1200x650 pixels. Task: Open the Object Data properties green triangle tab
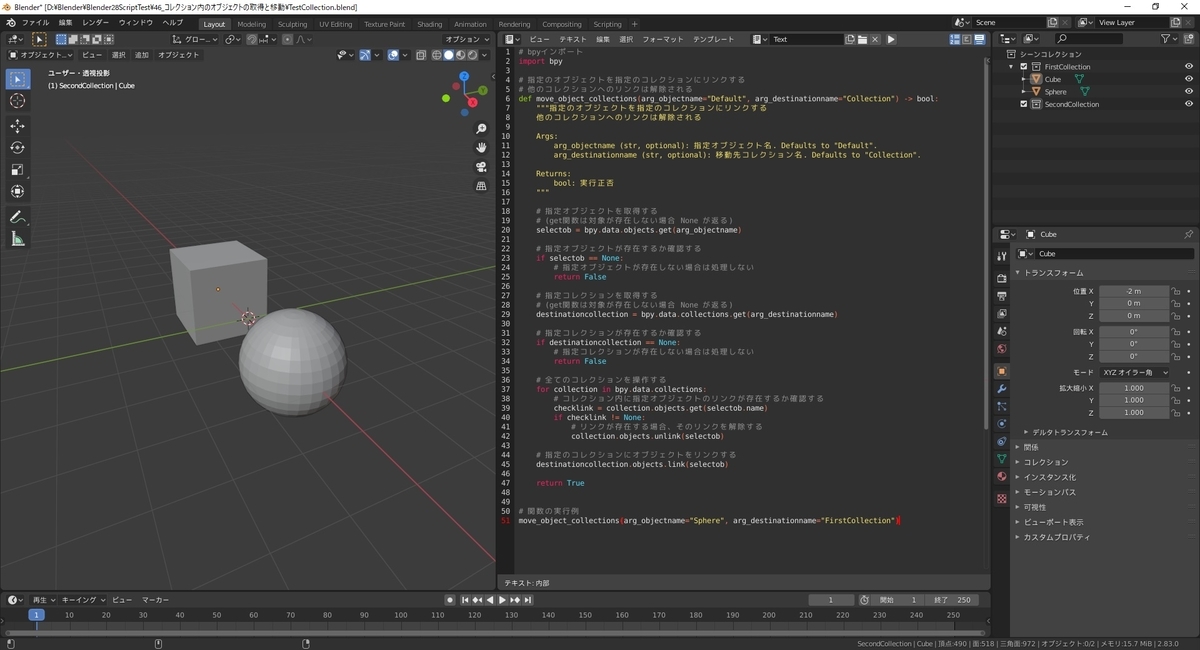[x=1001, y=458]
